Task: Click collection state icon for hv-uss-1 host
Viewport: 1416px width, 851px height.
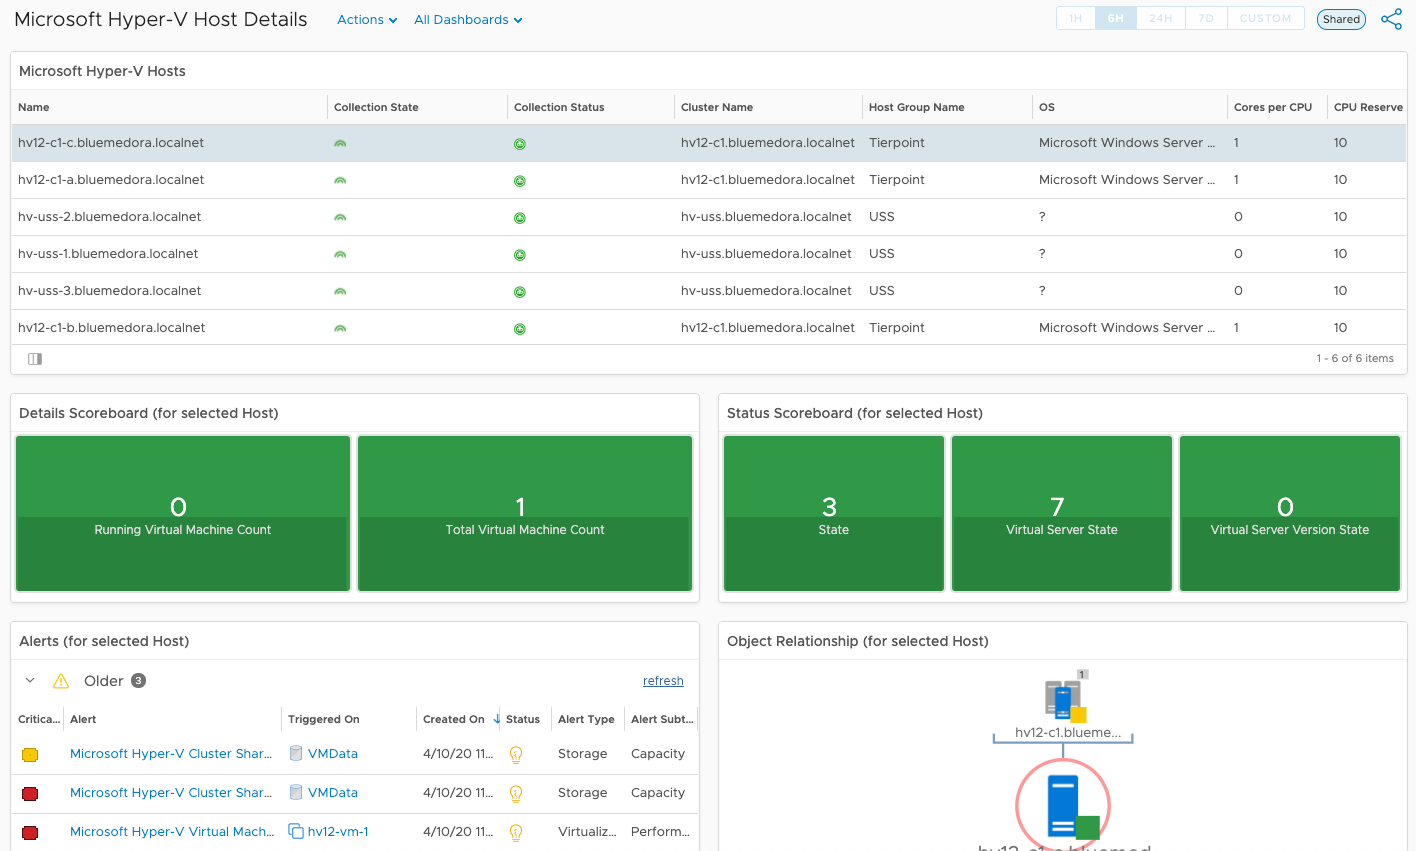Action: point(340,255)
